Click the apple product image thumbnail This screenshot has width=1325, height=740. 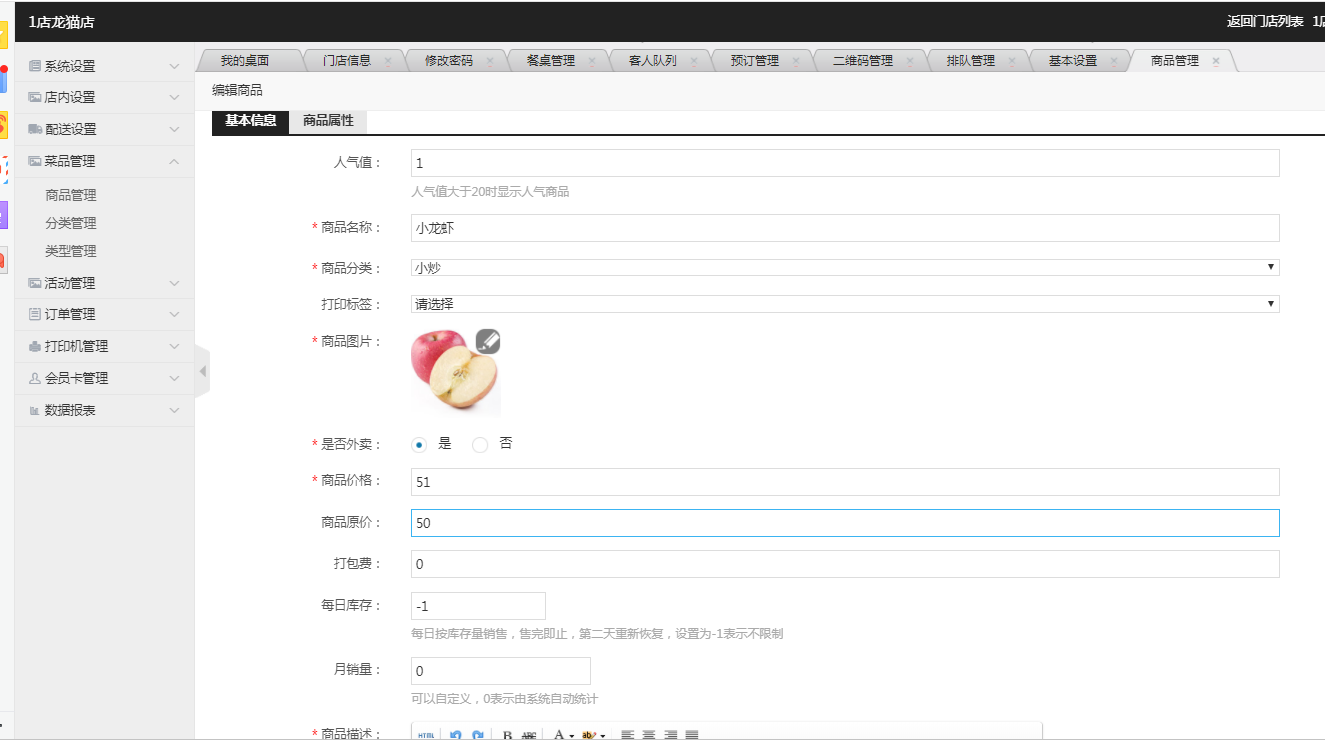(x=455, y=372)
